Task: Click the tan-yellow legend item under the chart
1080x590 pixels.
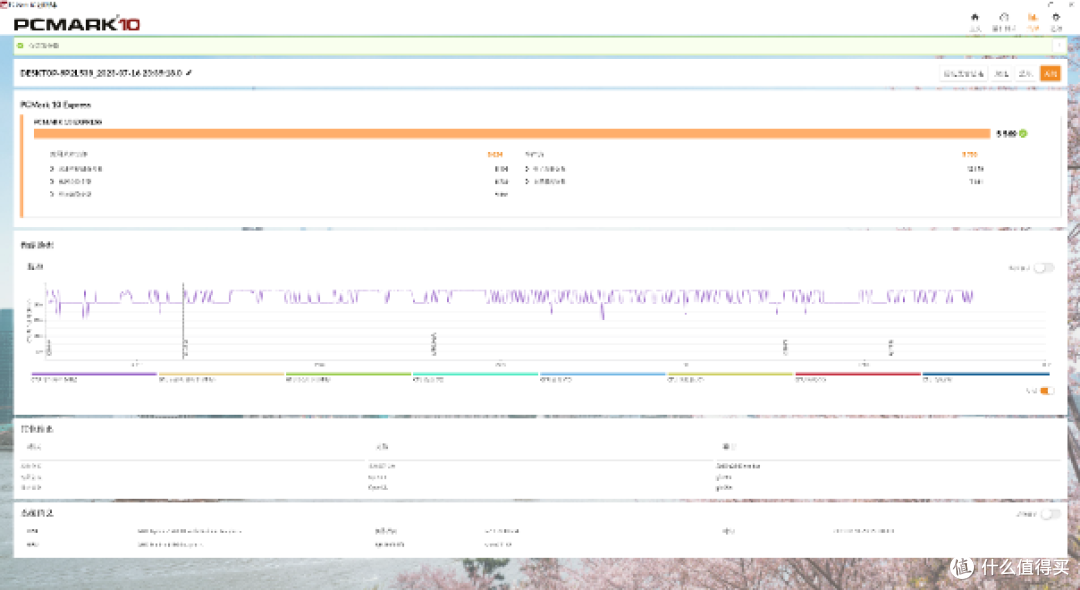Action: (221, 377)
